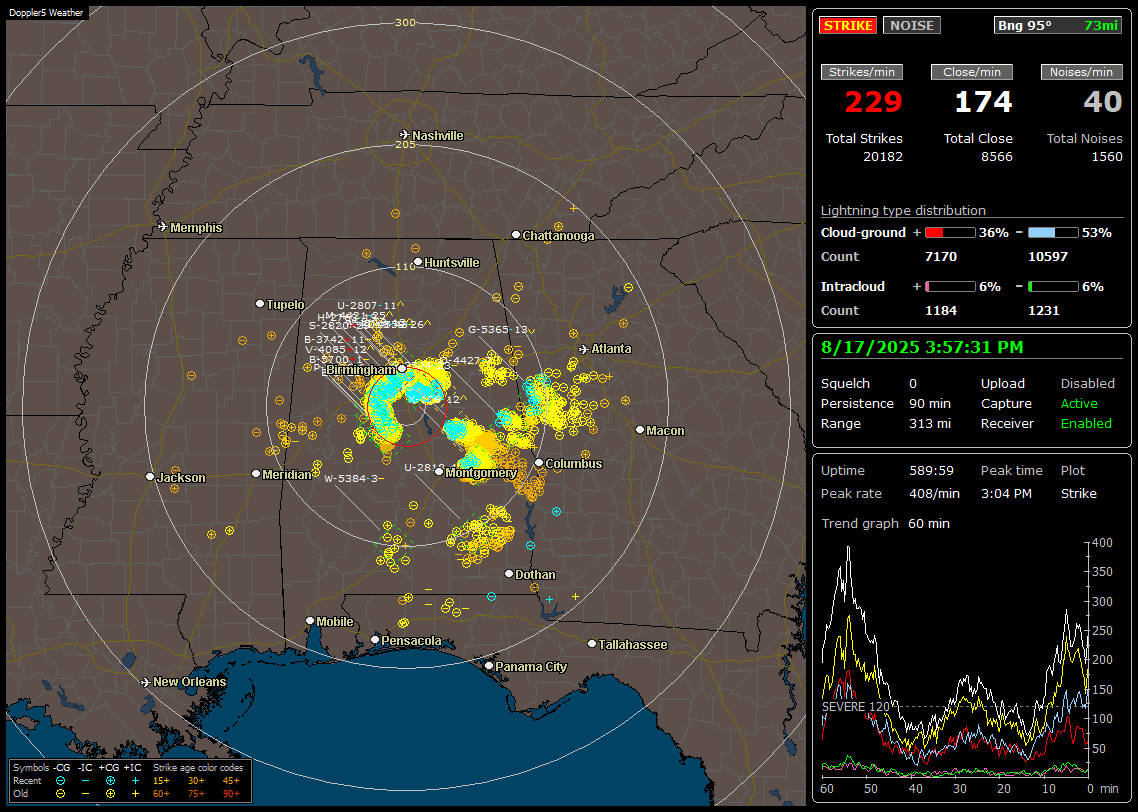
Task: Click the Persistence value 90 min
Action: (930, 403)
